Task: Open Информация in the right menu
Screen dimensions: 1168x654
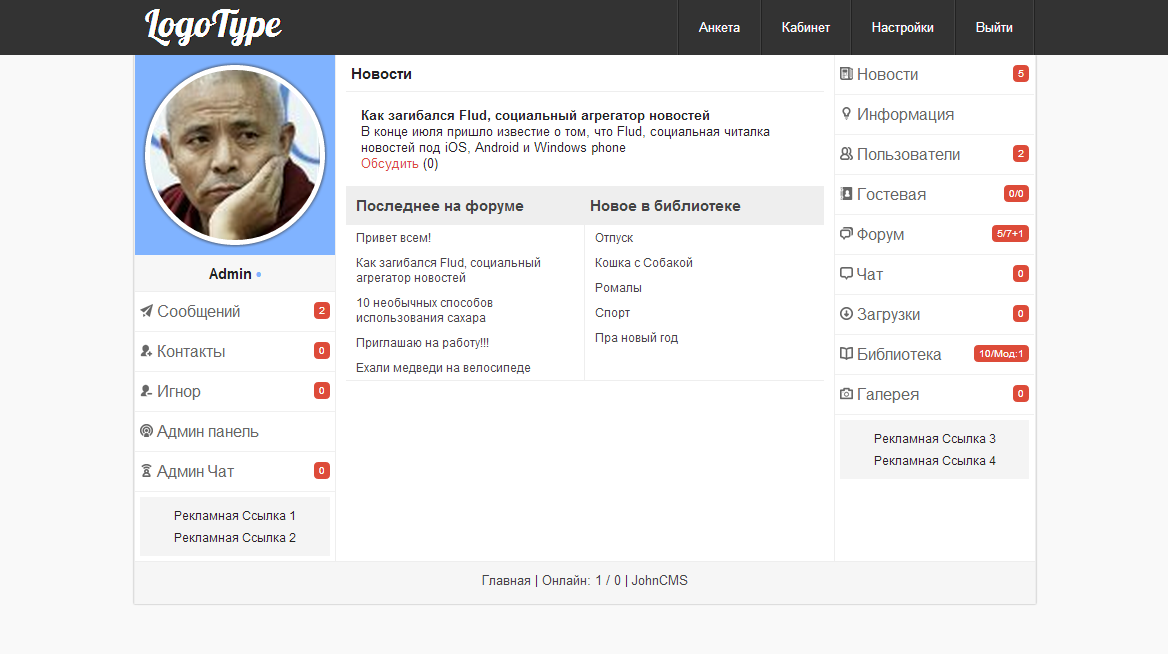Action: pos(935,115)
